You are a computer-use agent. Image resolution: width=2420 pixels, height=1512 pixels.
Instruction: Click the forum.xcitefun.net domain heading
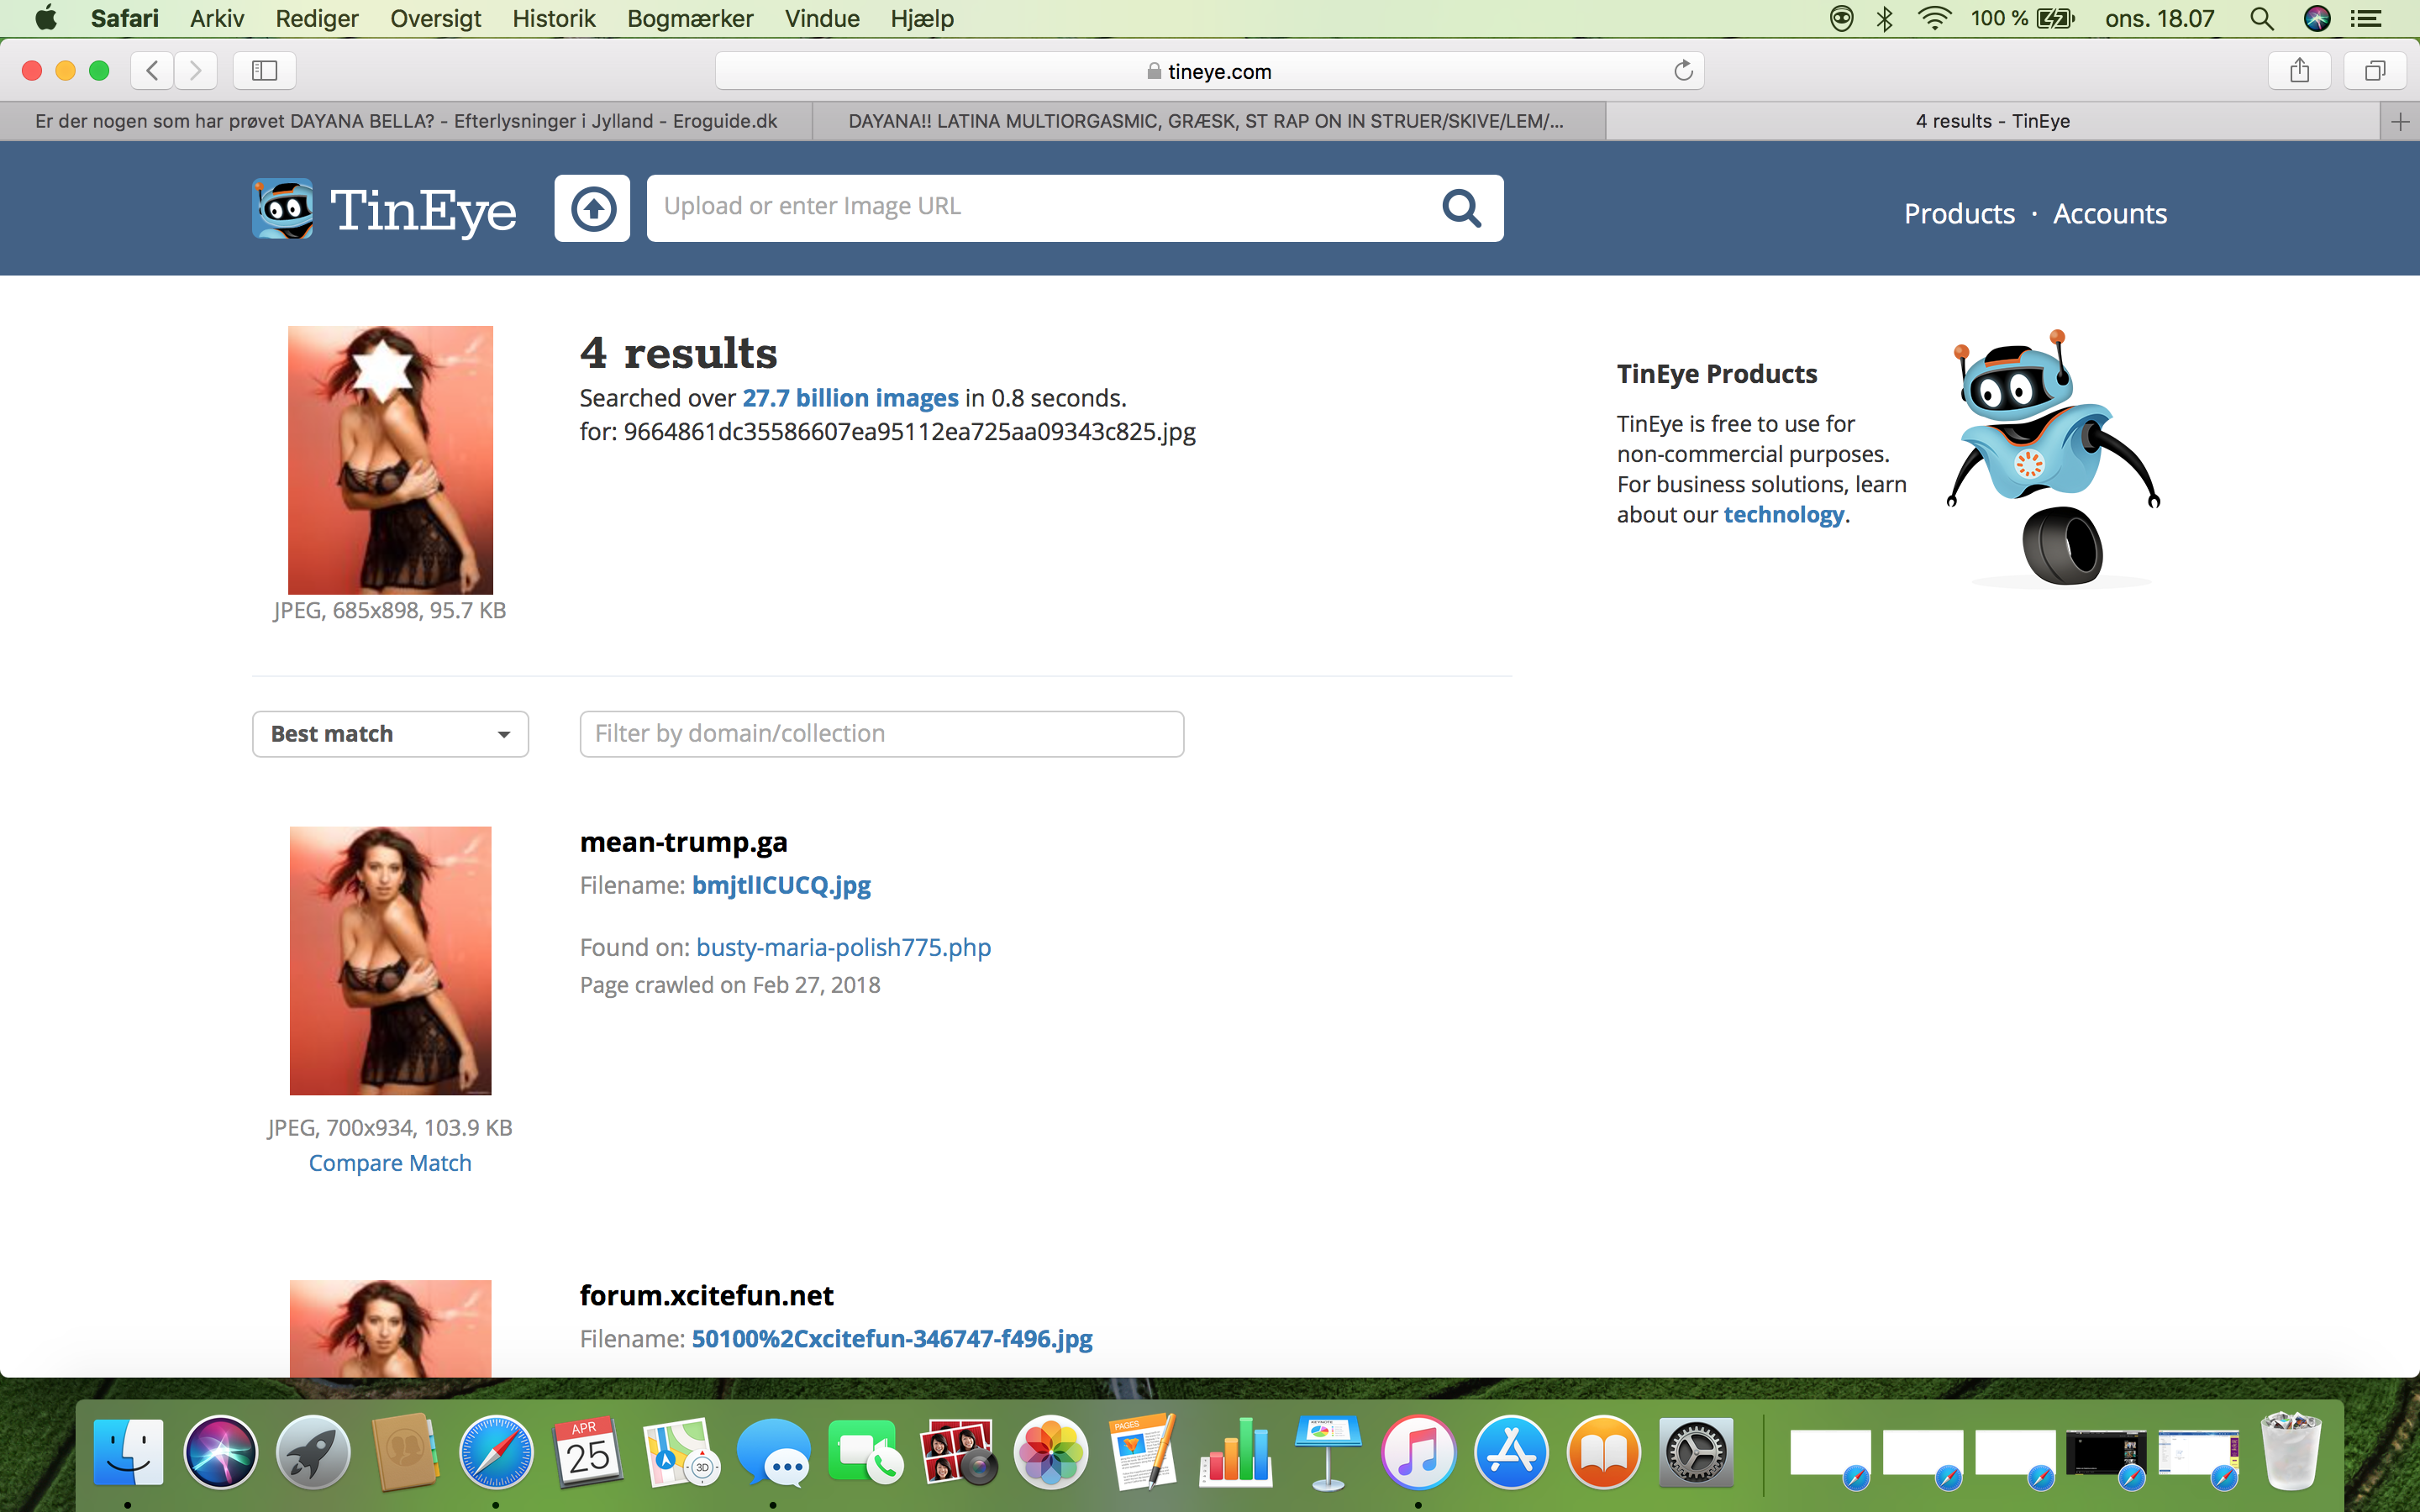(x=706, y=1295)
